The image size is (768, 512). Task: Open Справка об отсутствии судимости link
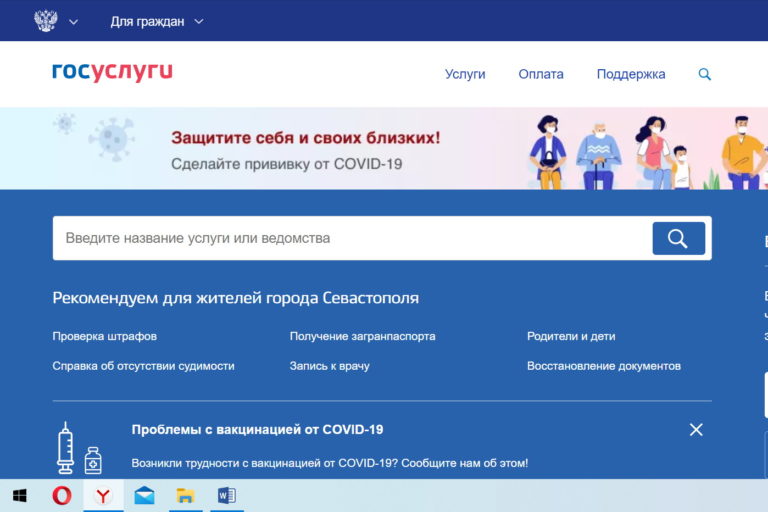[143, 366]
